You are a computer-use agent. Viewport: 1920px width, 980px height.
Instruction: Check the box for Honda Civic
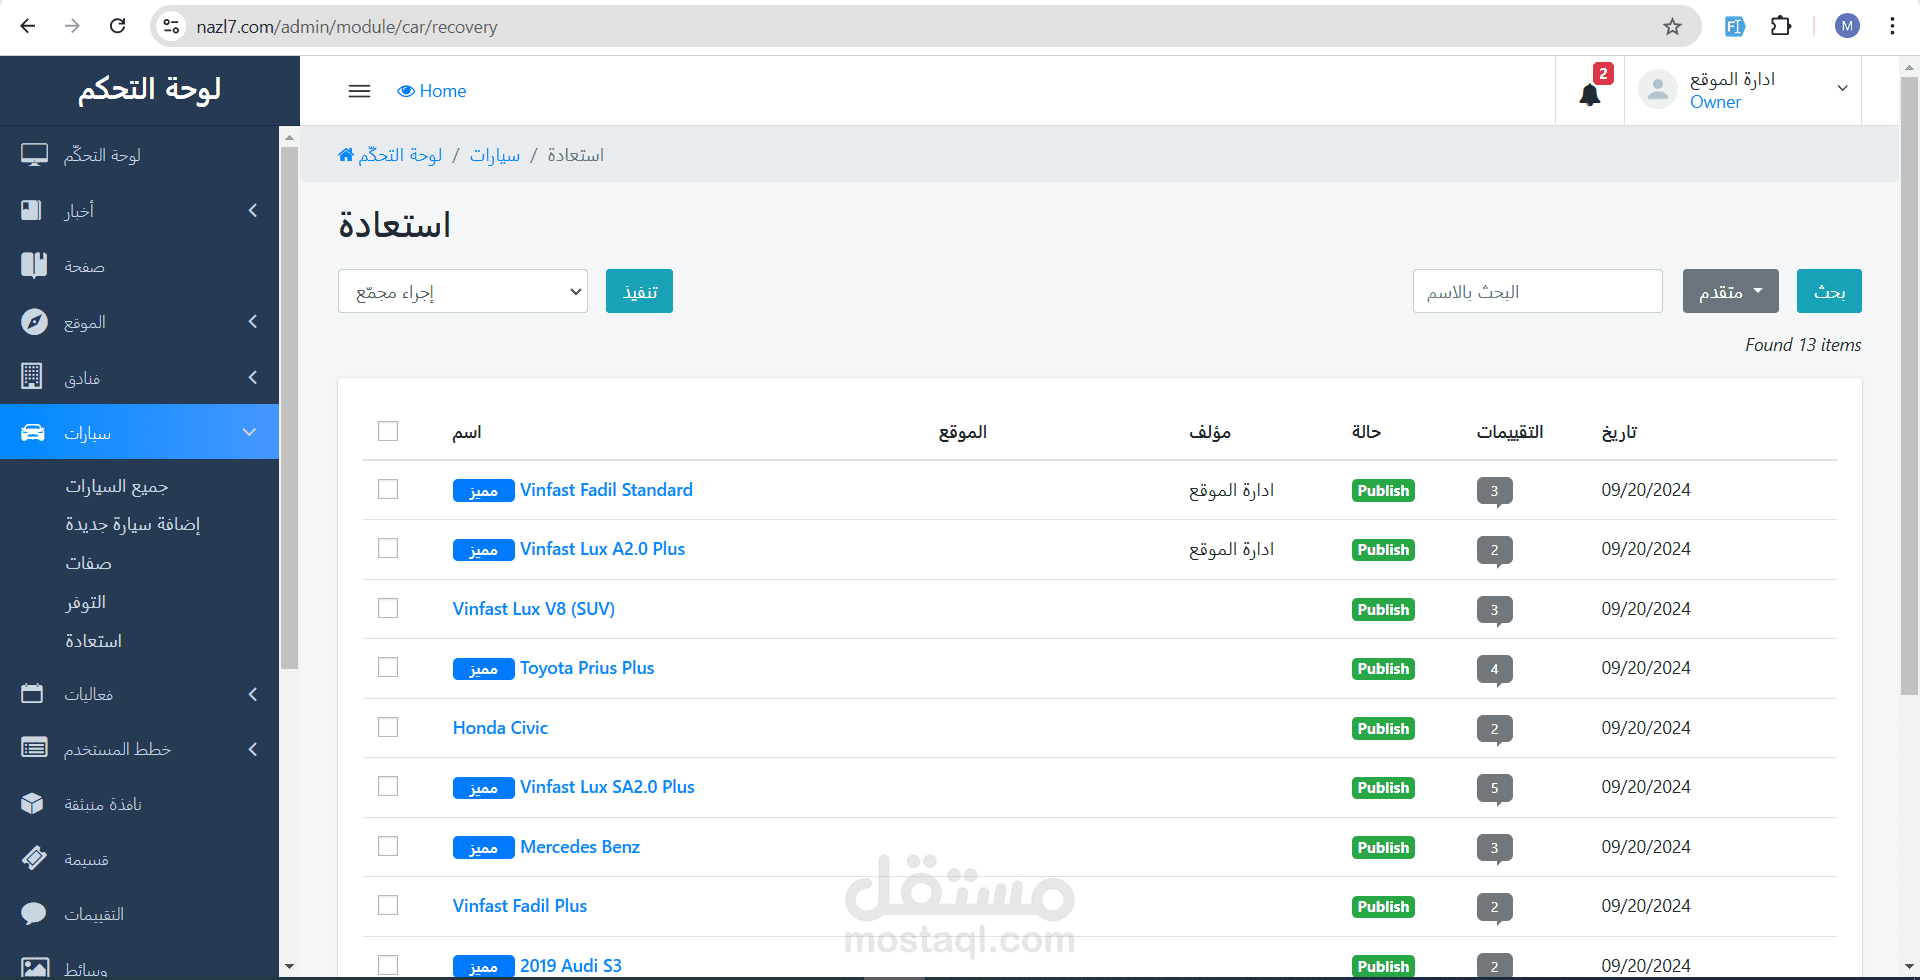pyautogui.click(x=388, y=727)
